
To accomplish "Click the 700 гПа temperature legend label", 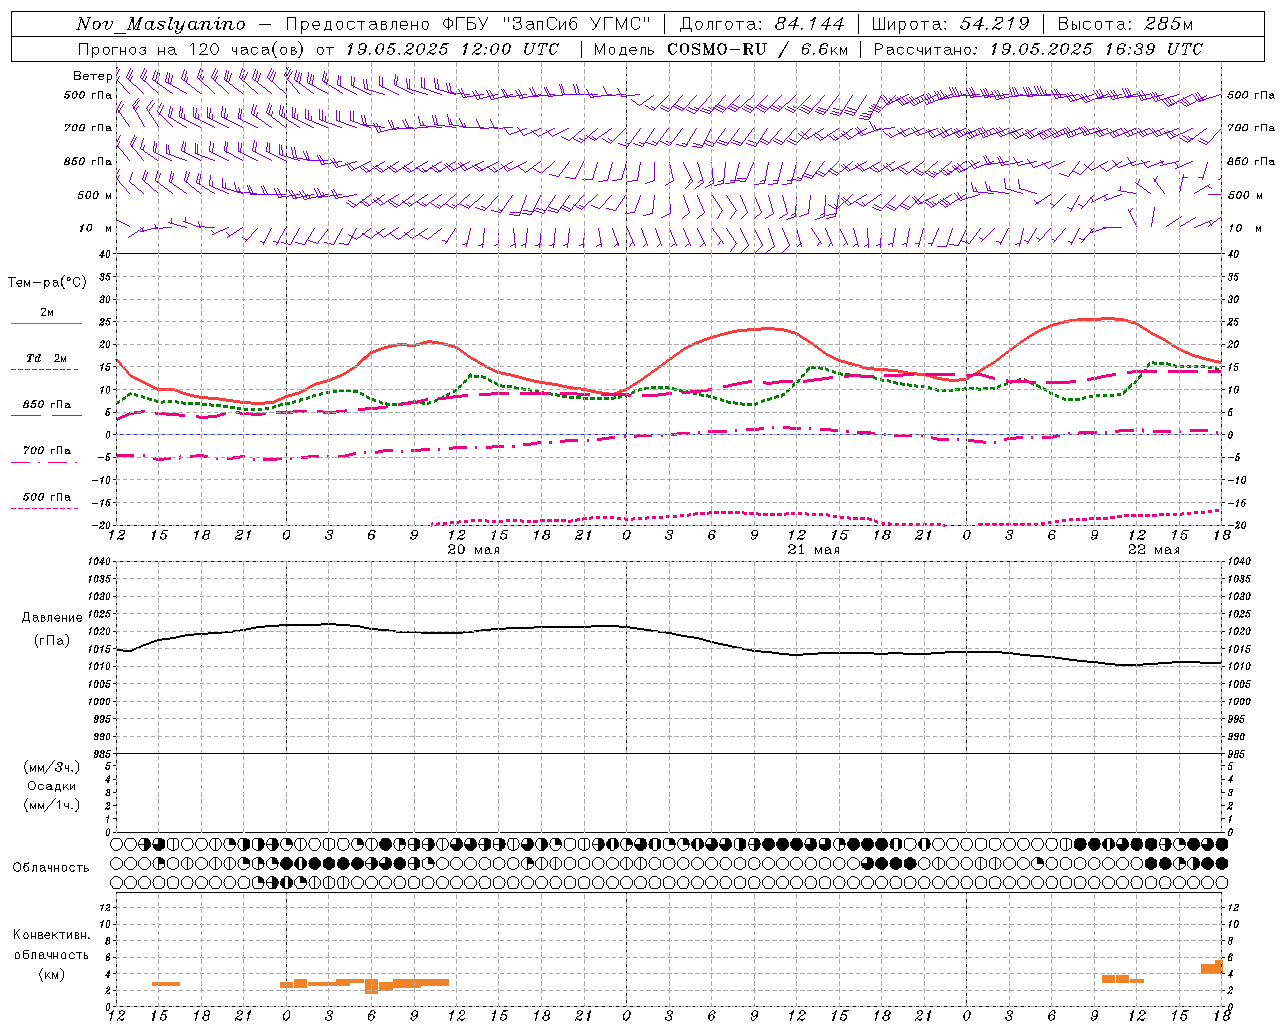I will coord(47,451).
